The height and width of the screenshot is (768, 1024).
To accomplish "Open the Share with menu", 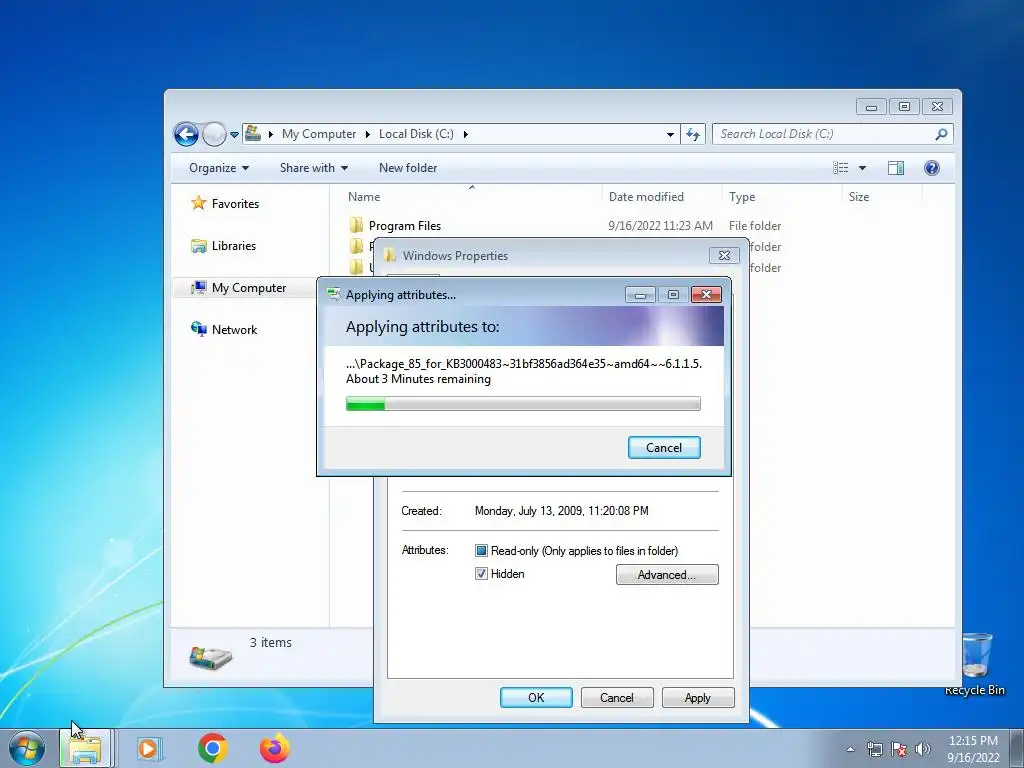I will [313, 168].
